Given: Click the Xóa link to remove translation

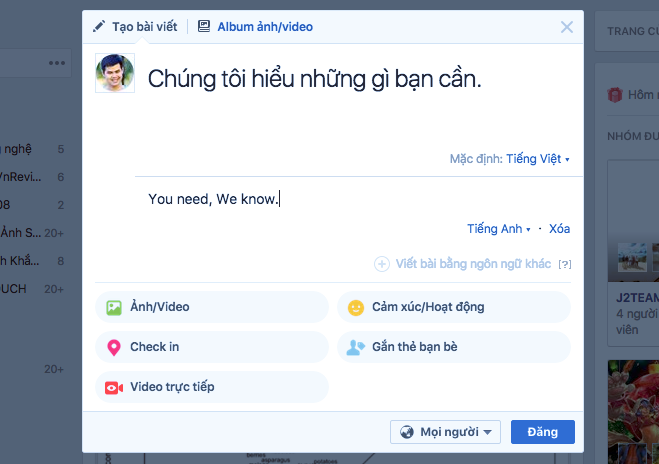Looking at the screenshot, I should 559,229.
